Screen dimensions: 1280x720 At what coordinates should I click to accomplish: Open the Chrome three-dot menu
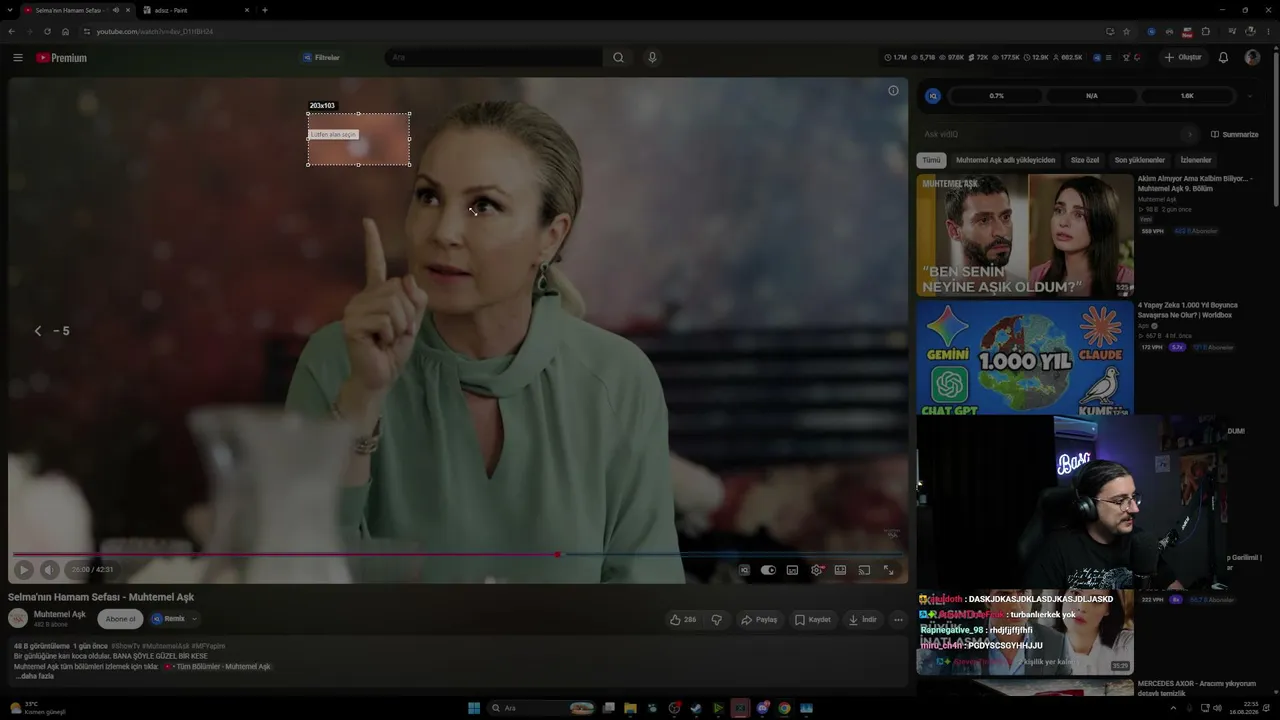1268,31
